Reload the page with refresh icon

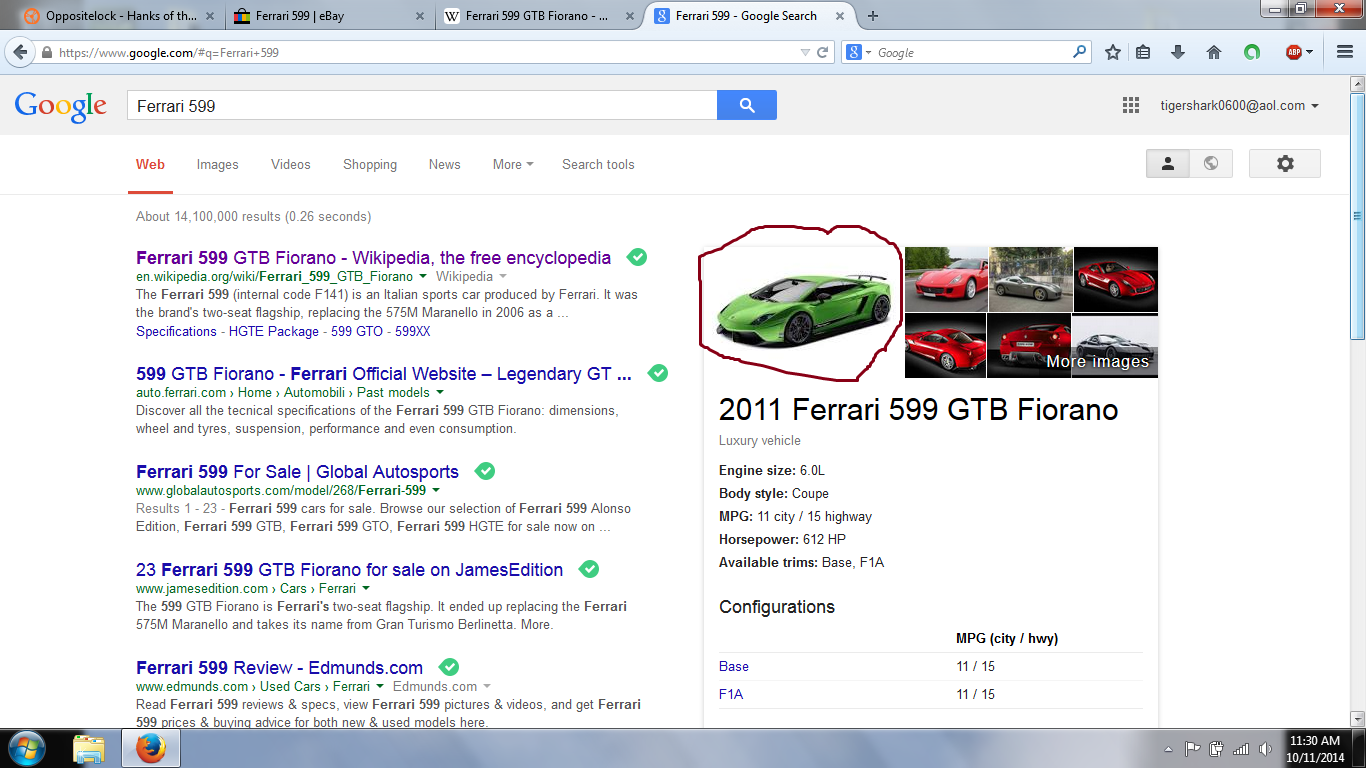click(x=823, y=52)
